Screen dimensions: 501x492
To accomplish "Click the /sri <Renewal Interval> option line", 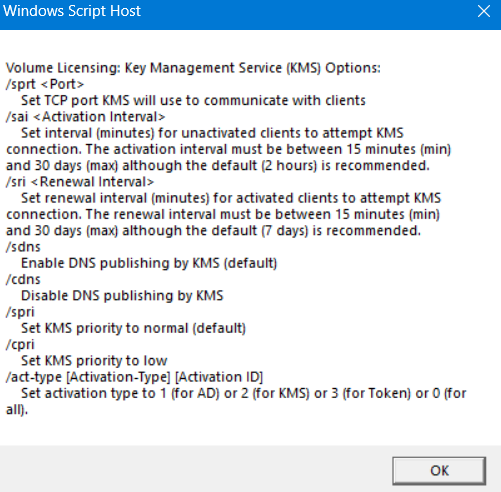I will click(x=80, y=182).
